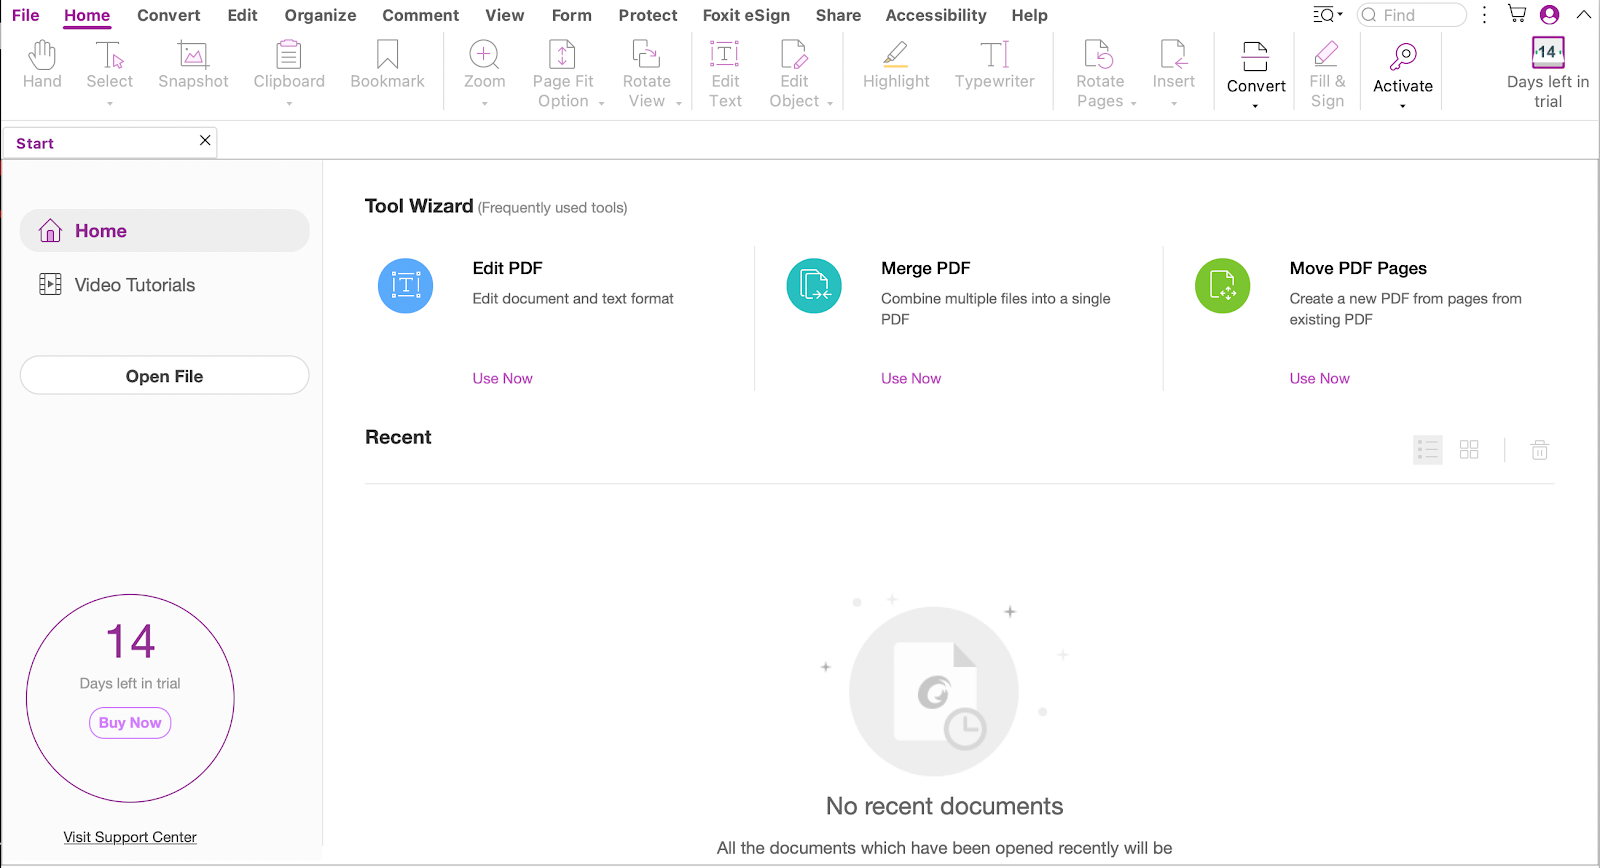
Task: Click the Find search field
Action: click(x=1412, y=15)
